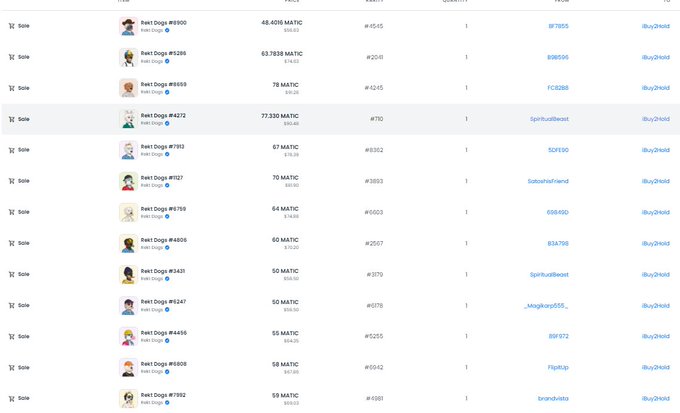The height and width of the screenshot is (413, 680).
Task: Click the cart icon in Rekt Dogs #4272 row
Action: [x=11, y=119]
